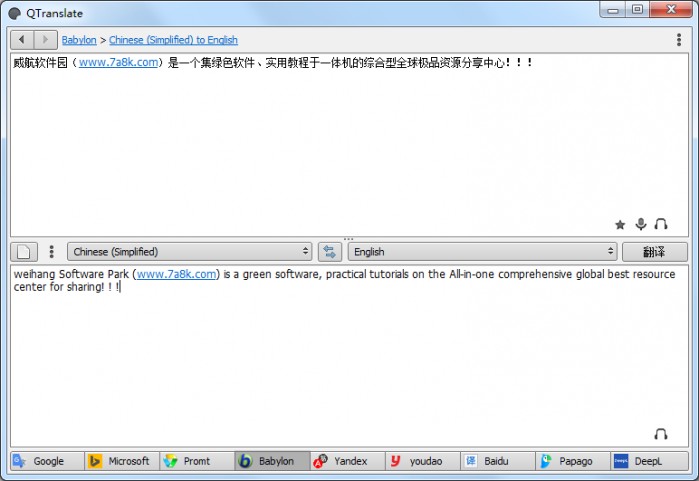Image resolution: width=699 pixels, height=481 pixels.
Task: Add source text to favorites star
Action: 620,224
